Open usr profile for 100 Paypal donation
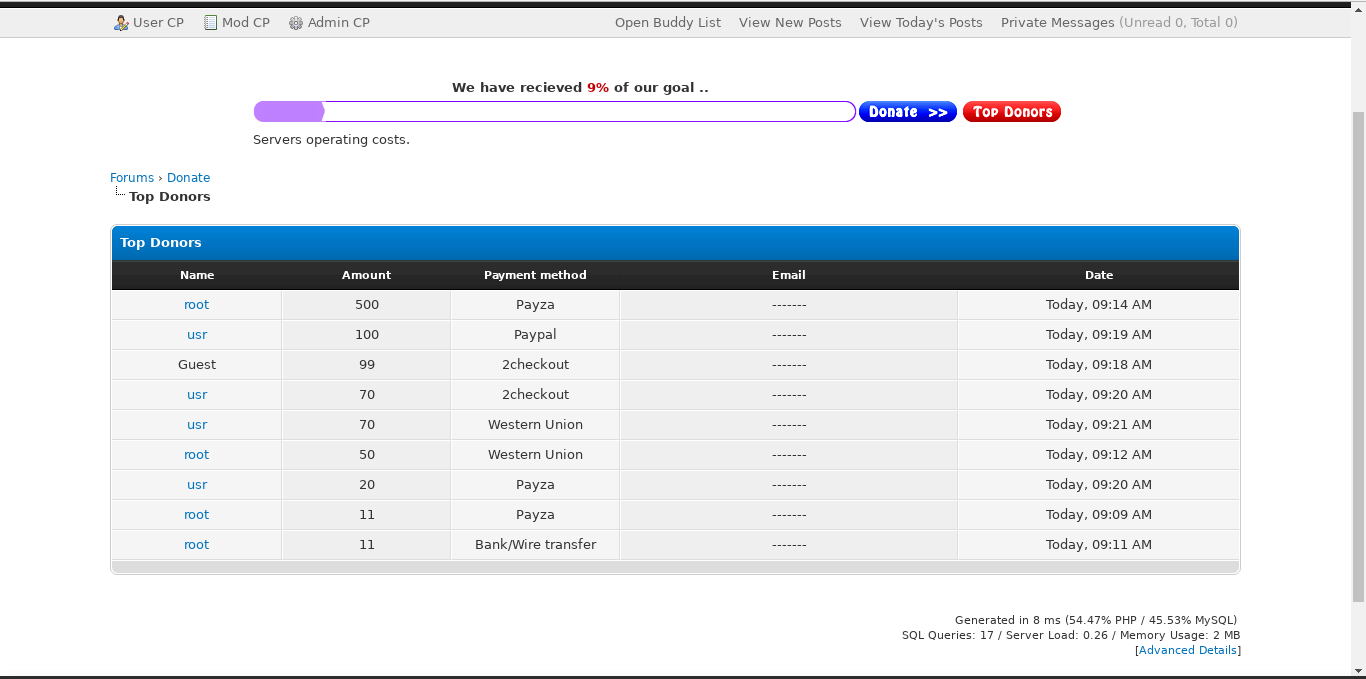The height and width of the screenshot is (679, 1366). (x=197, y=335)
